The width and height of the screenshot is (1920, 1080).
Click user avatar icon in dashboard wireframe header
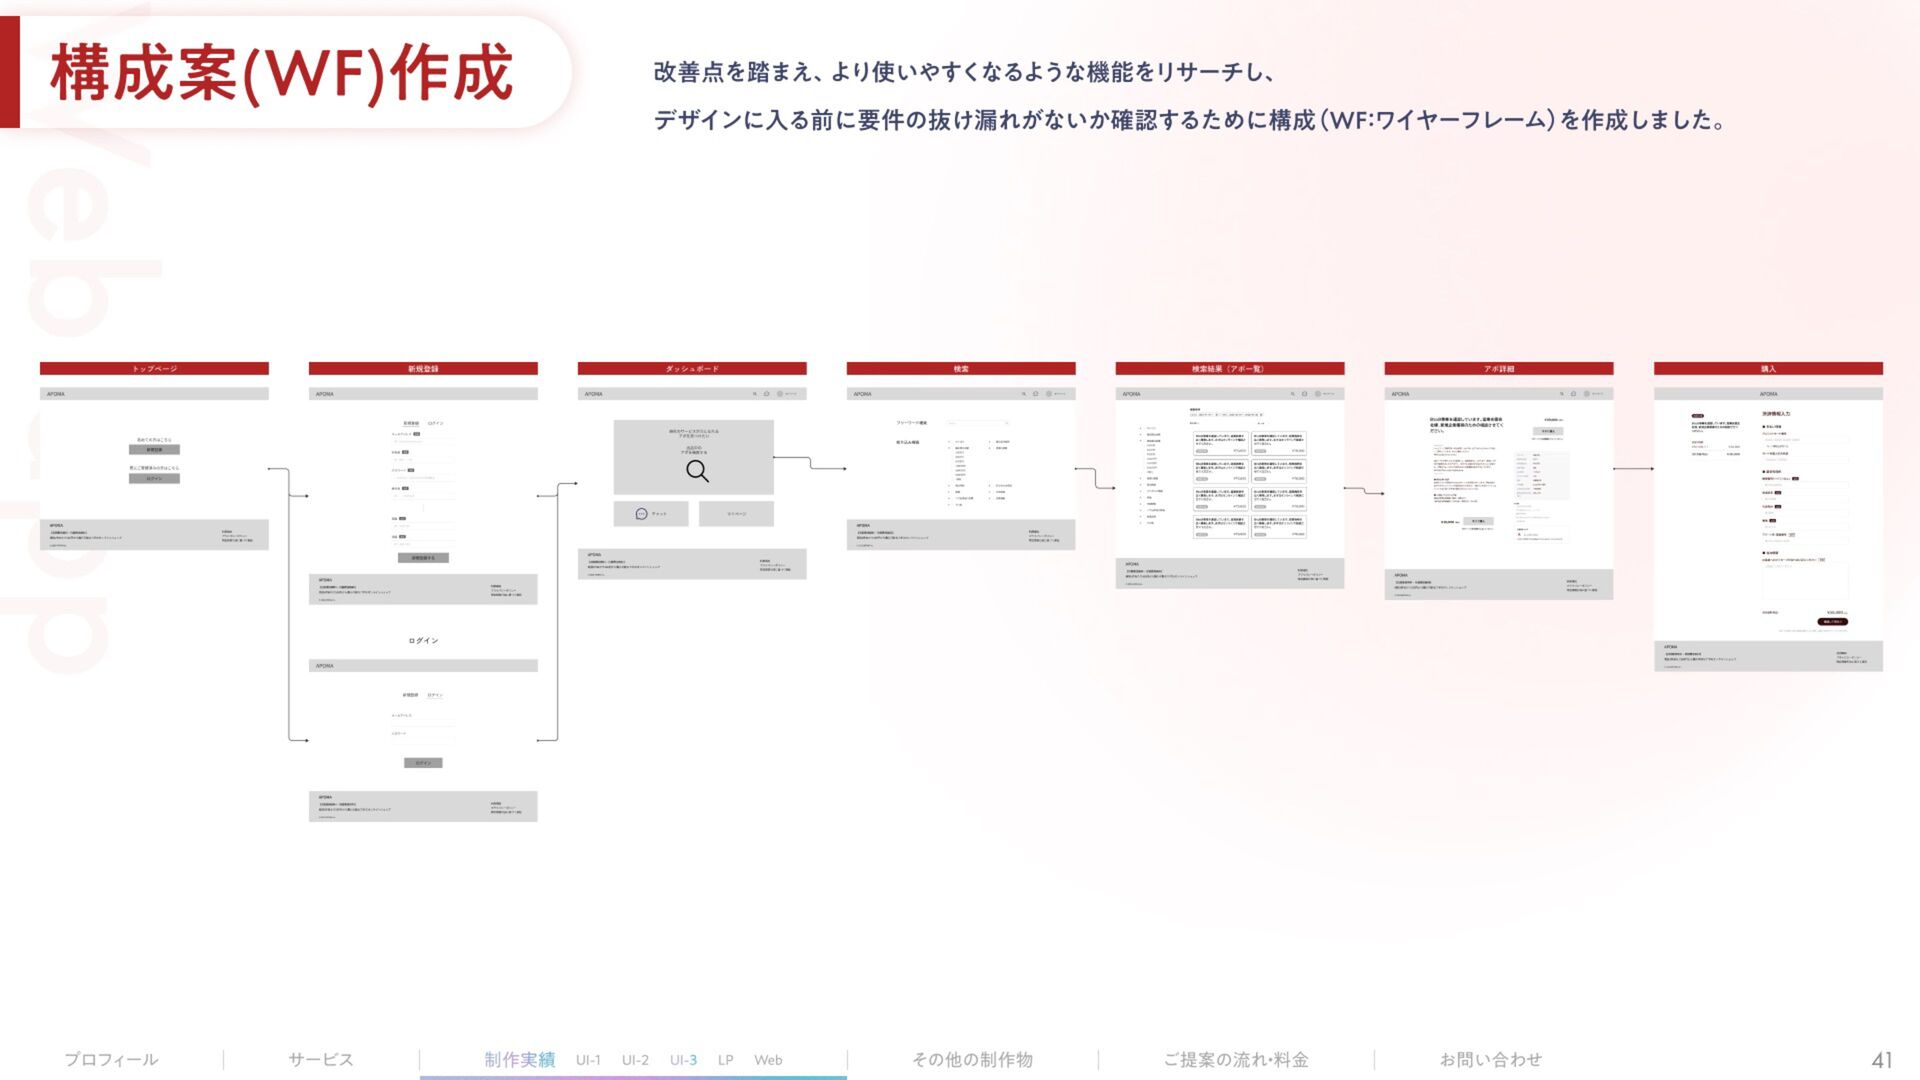779,394
